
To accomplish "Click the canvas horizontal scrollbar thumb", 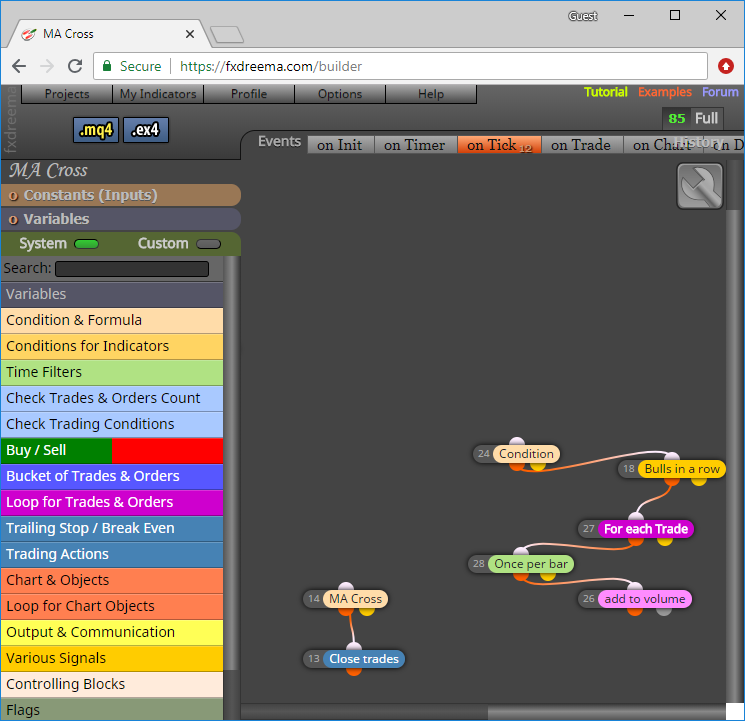I will click(x=607, y=712).
